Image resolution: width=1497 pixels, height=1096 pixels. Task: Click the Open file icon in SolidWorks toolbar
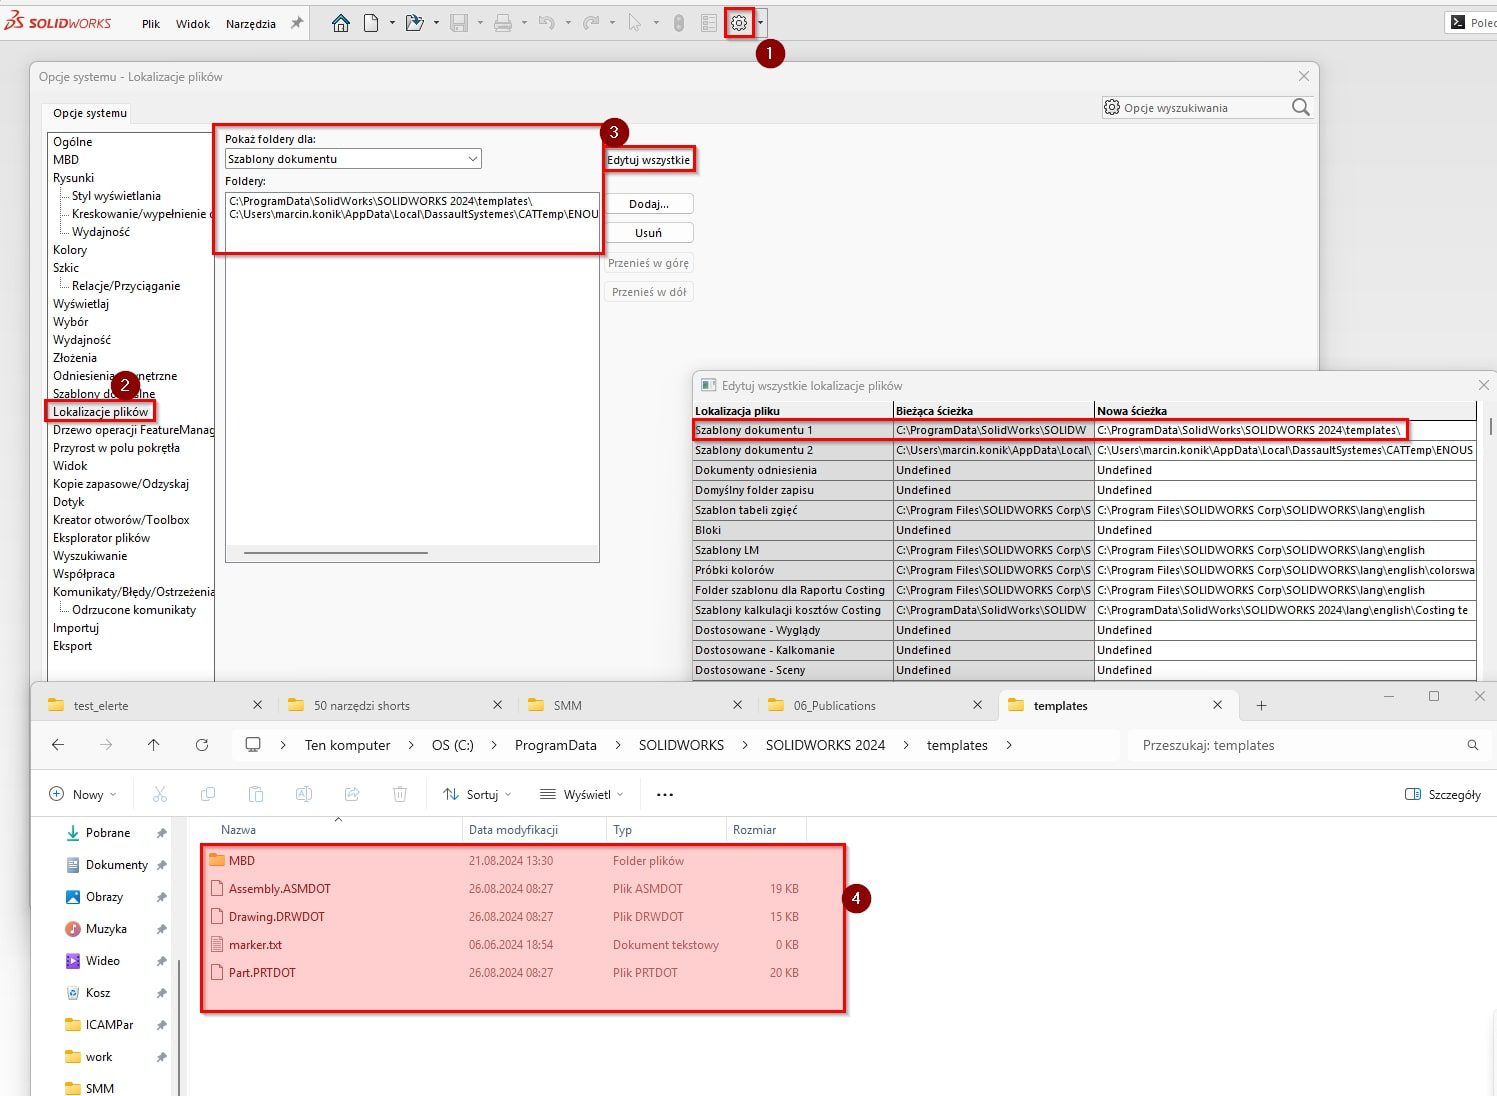click(x=414, y=23)
